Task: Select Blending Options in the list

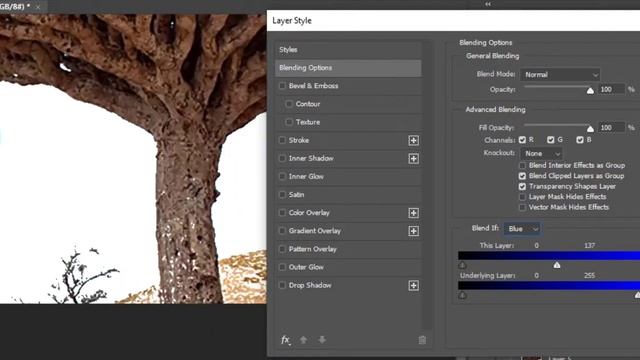Action: point(348,68)
